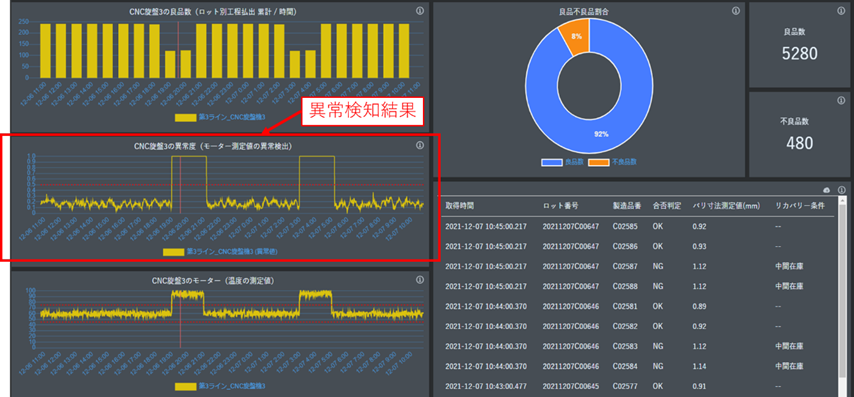Select product number C02587 cell
The width and height of the screenshot is (854, 397).
pos(624,266)
